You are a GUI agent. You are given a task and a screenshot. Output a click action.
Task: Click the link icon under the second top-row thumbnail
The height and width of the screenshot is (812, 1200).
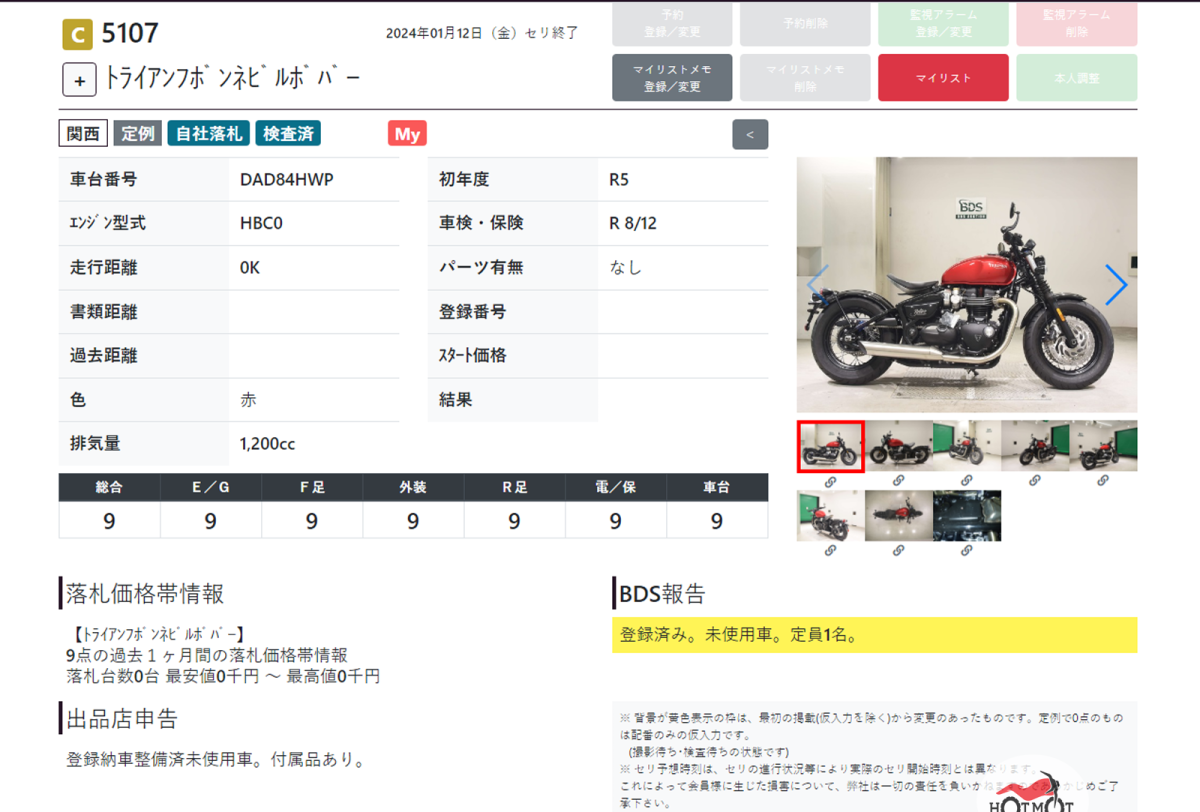pyautogui.click(x=898, y=481)
